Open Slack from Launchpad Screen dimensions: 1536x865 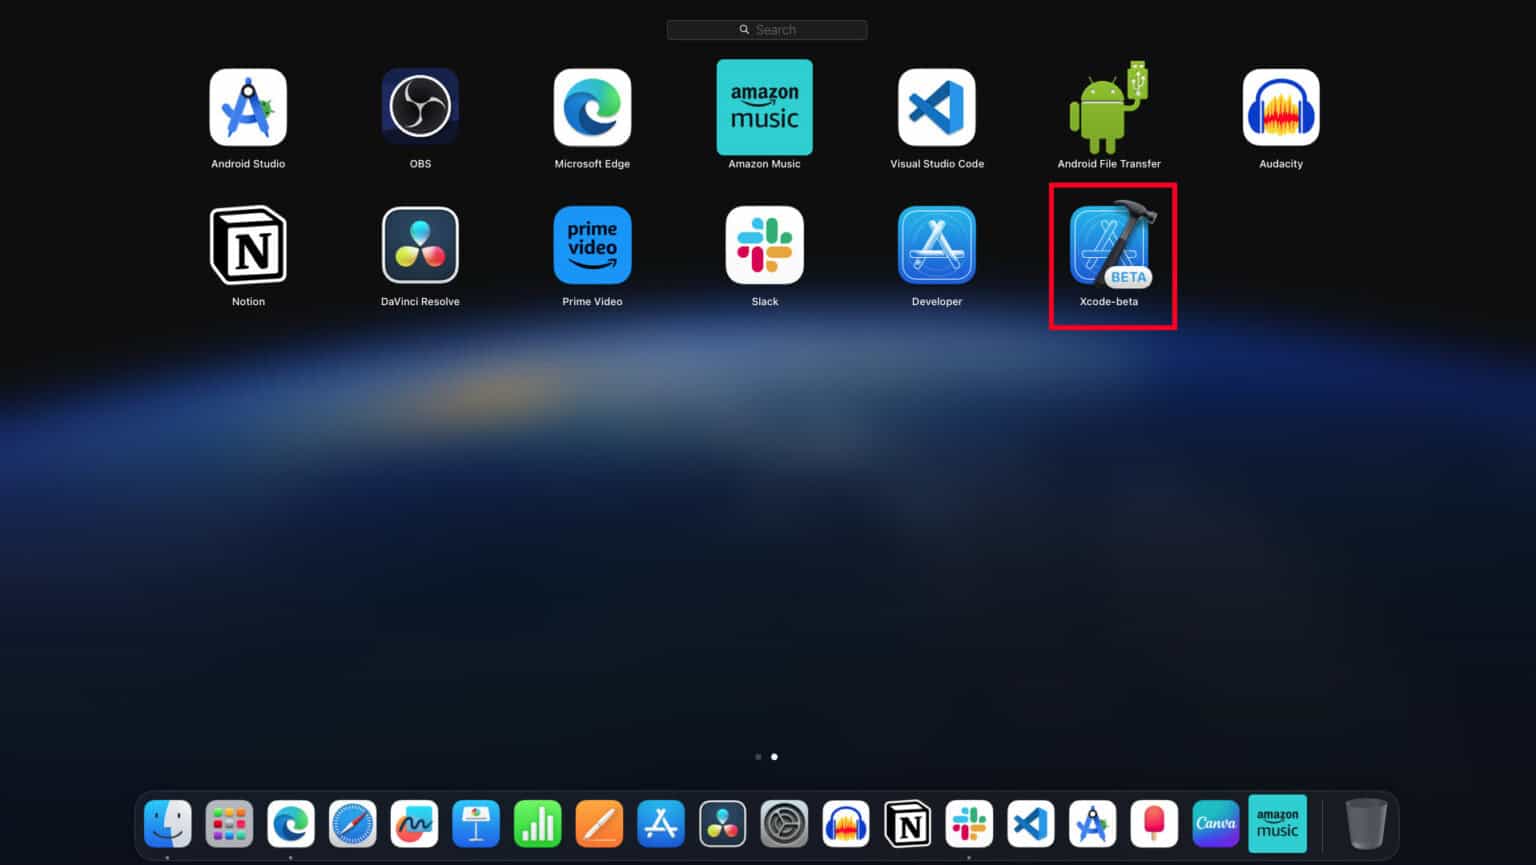(764, 245)
